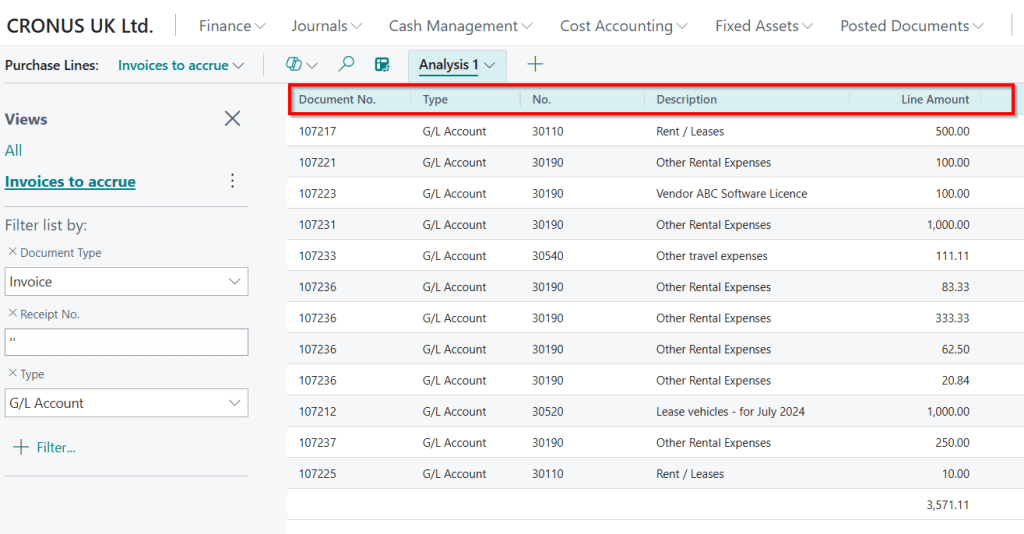Open the Copilot icon dropdown

[301, 65]
